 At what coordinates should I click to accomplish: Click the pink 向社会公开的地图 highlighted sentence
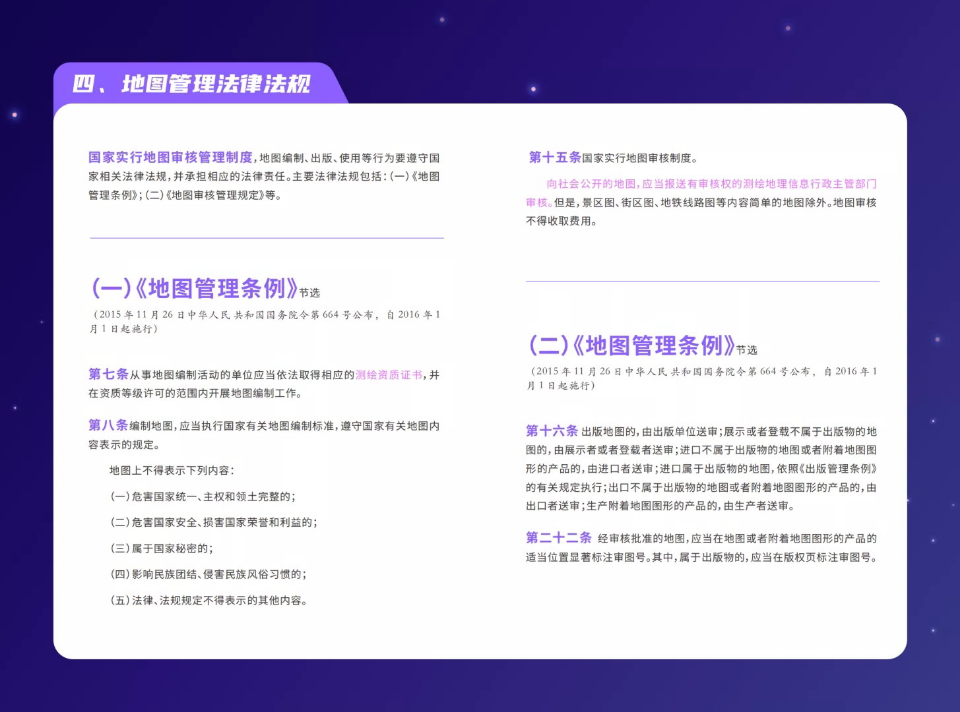coord(711,185)
